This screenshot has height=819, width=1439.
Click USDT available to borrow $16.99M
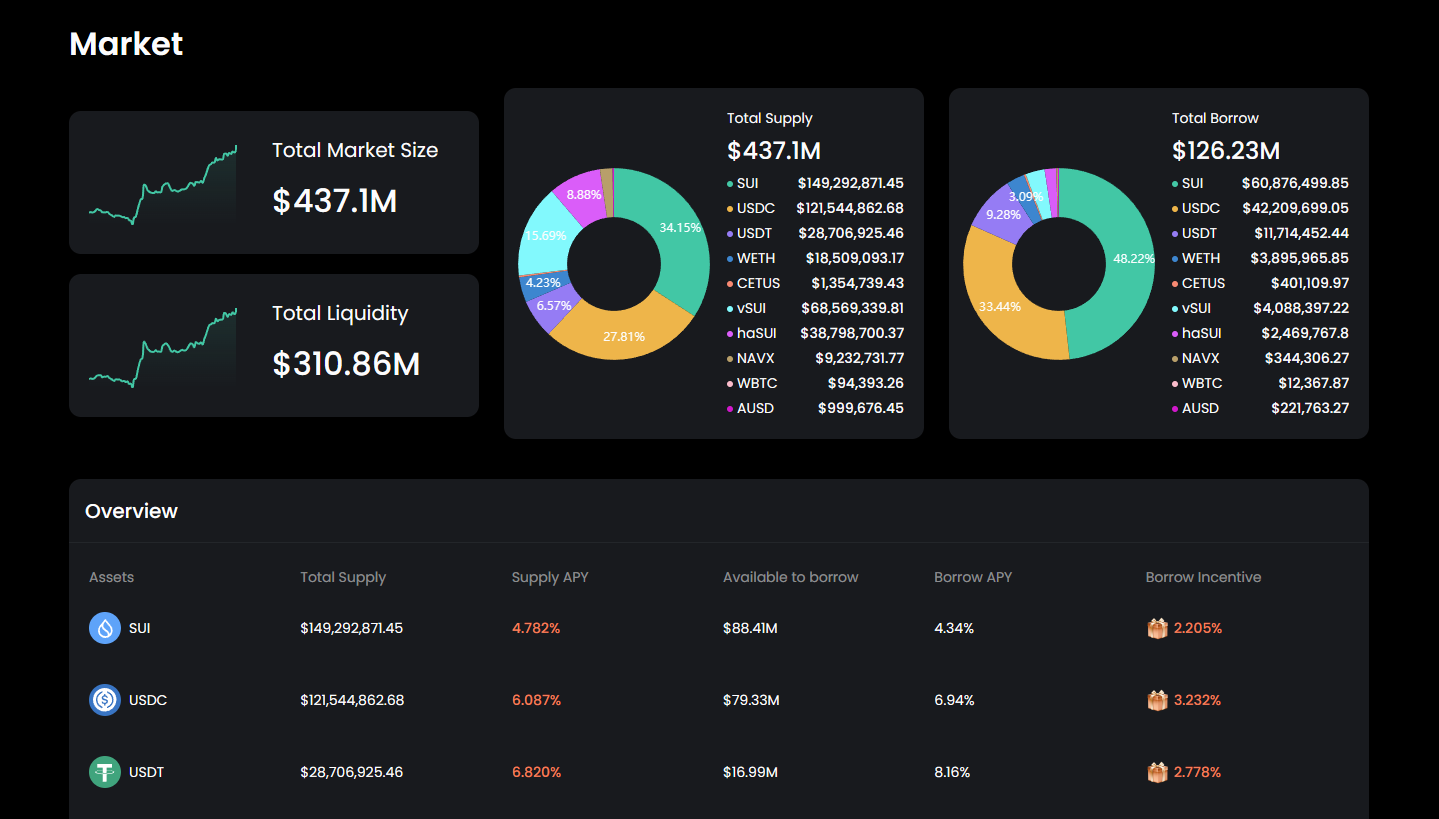pos(750,772)
